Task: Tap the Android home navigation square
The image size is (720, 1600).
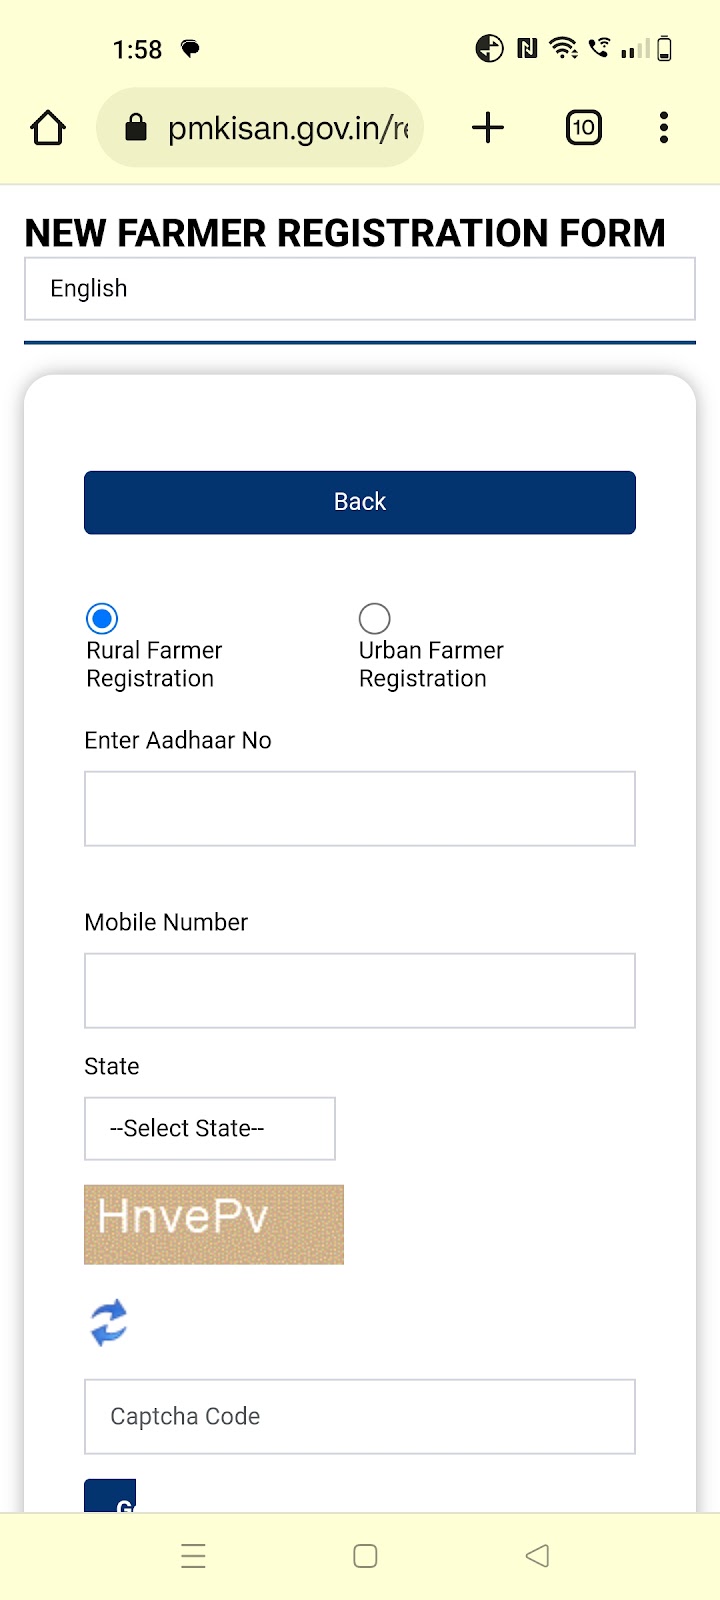Action: 365,1556
